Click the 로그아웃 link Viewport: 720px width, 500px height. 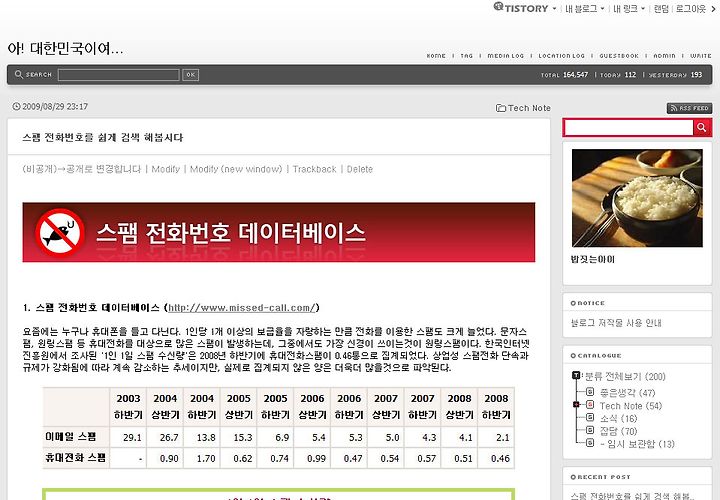click(x=691, y=9)
